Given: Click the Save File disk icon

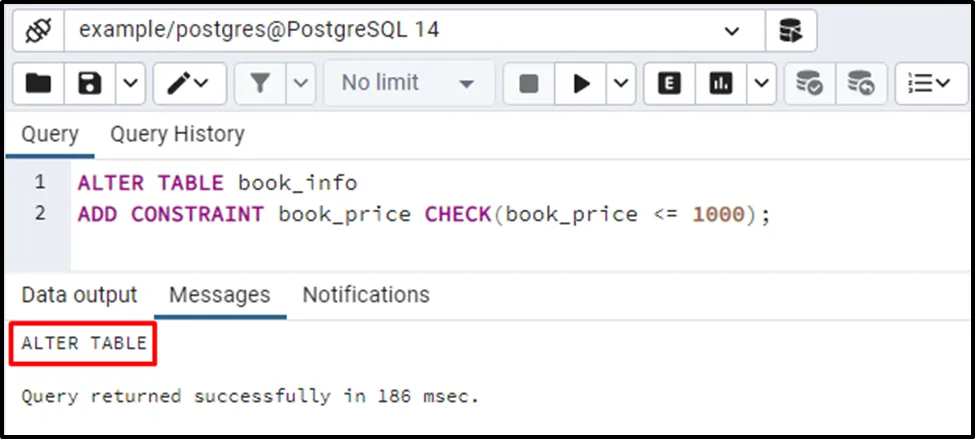Looking at the screenshot, I should (x=90, y=83).
